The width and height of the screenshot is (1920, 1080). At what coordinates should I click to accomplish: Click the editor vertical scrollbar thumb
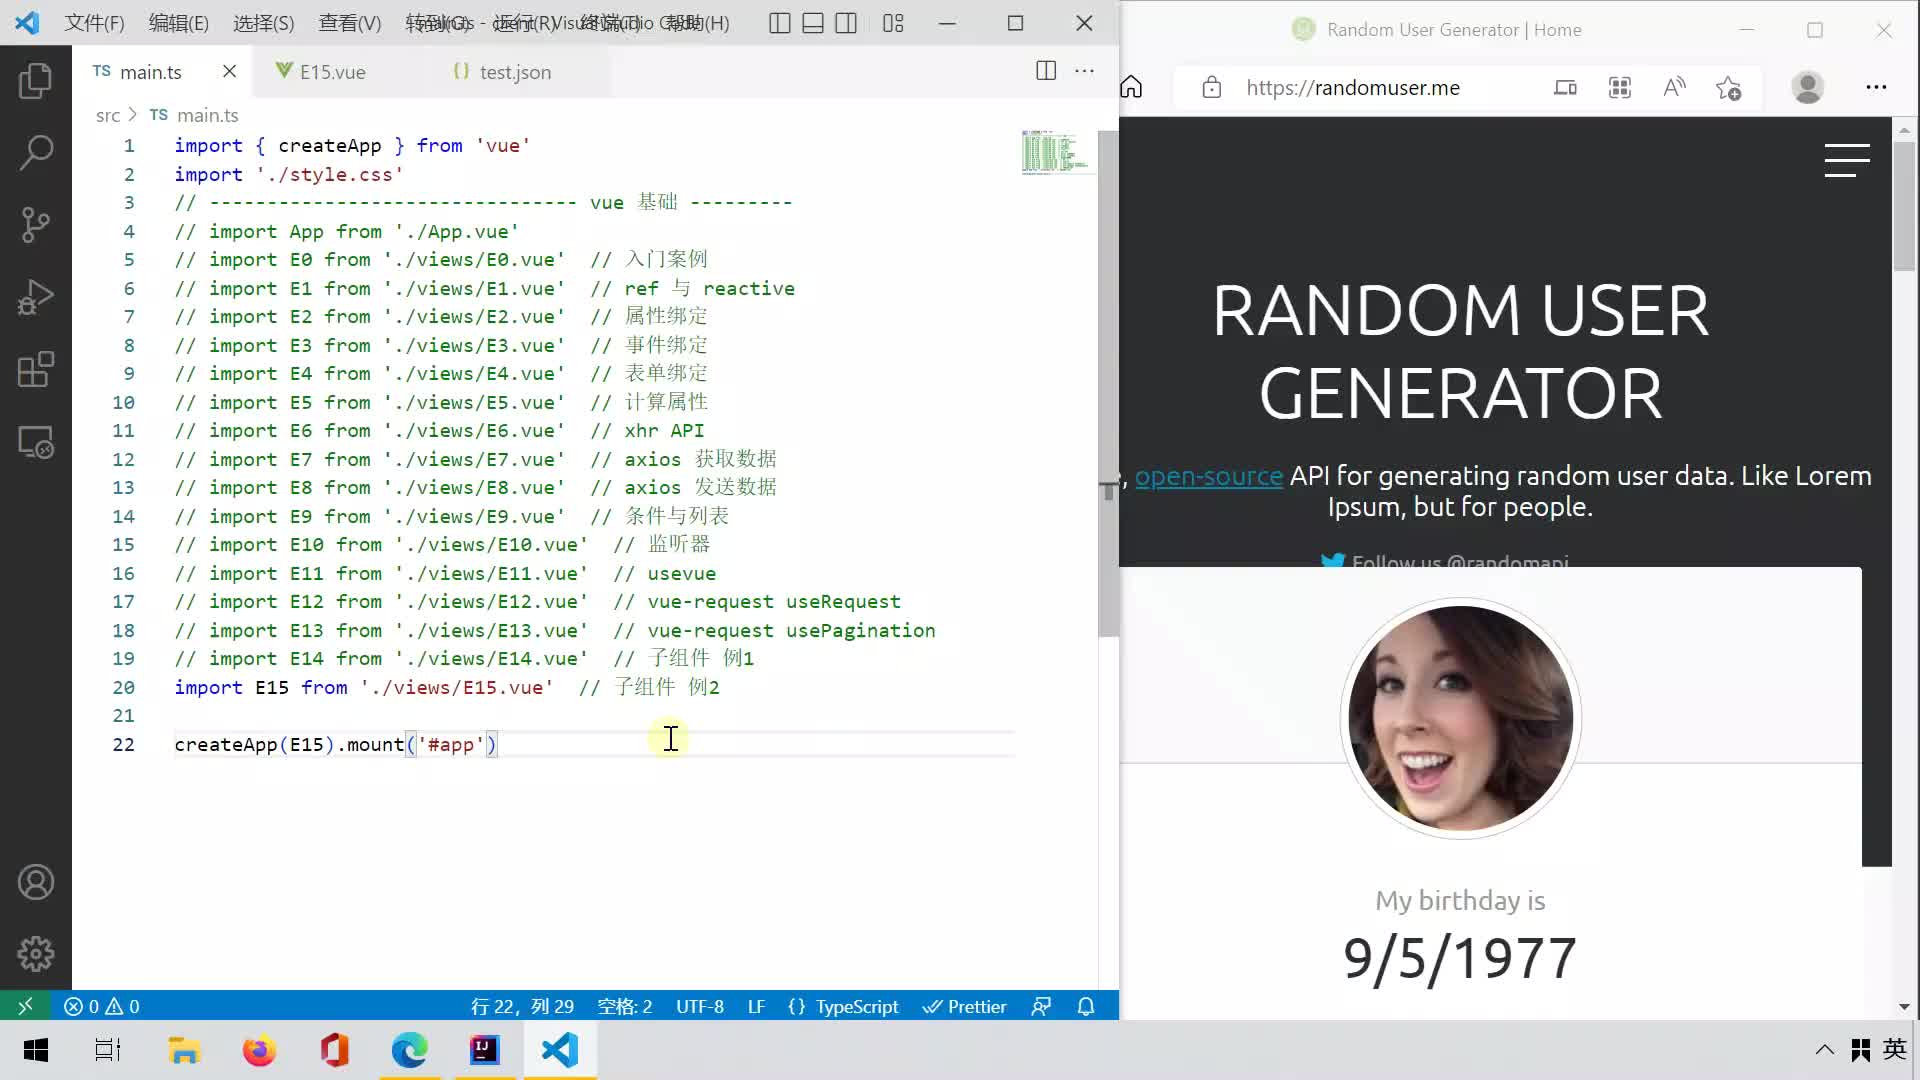point(1108,383)
